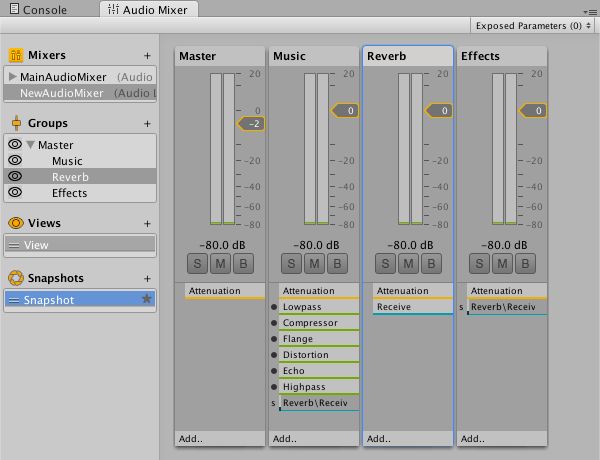Select the View entry in Views
The image size is (600, 460).
(80, 245)
